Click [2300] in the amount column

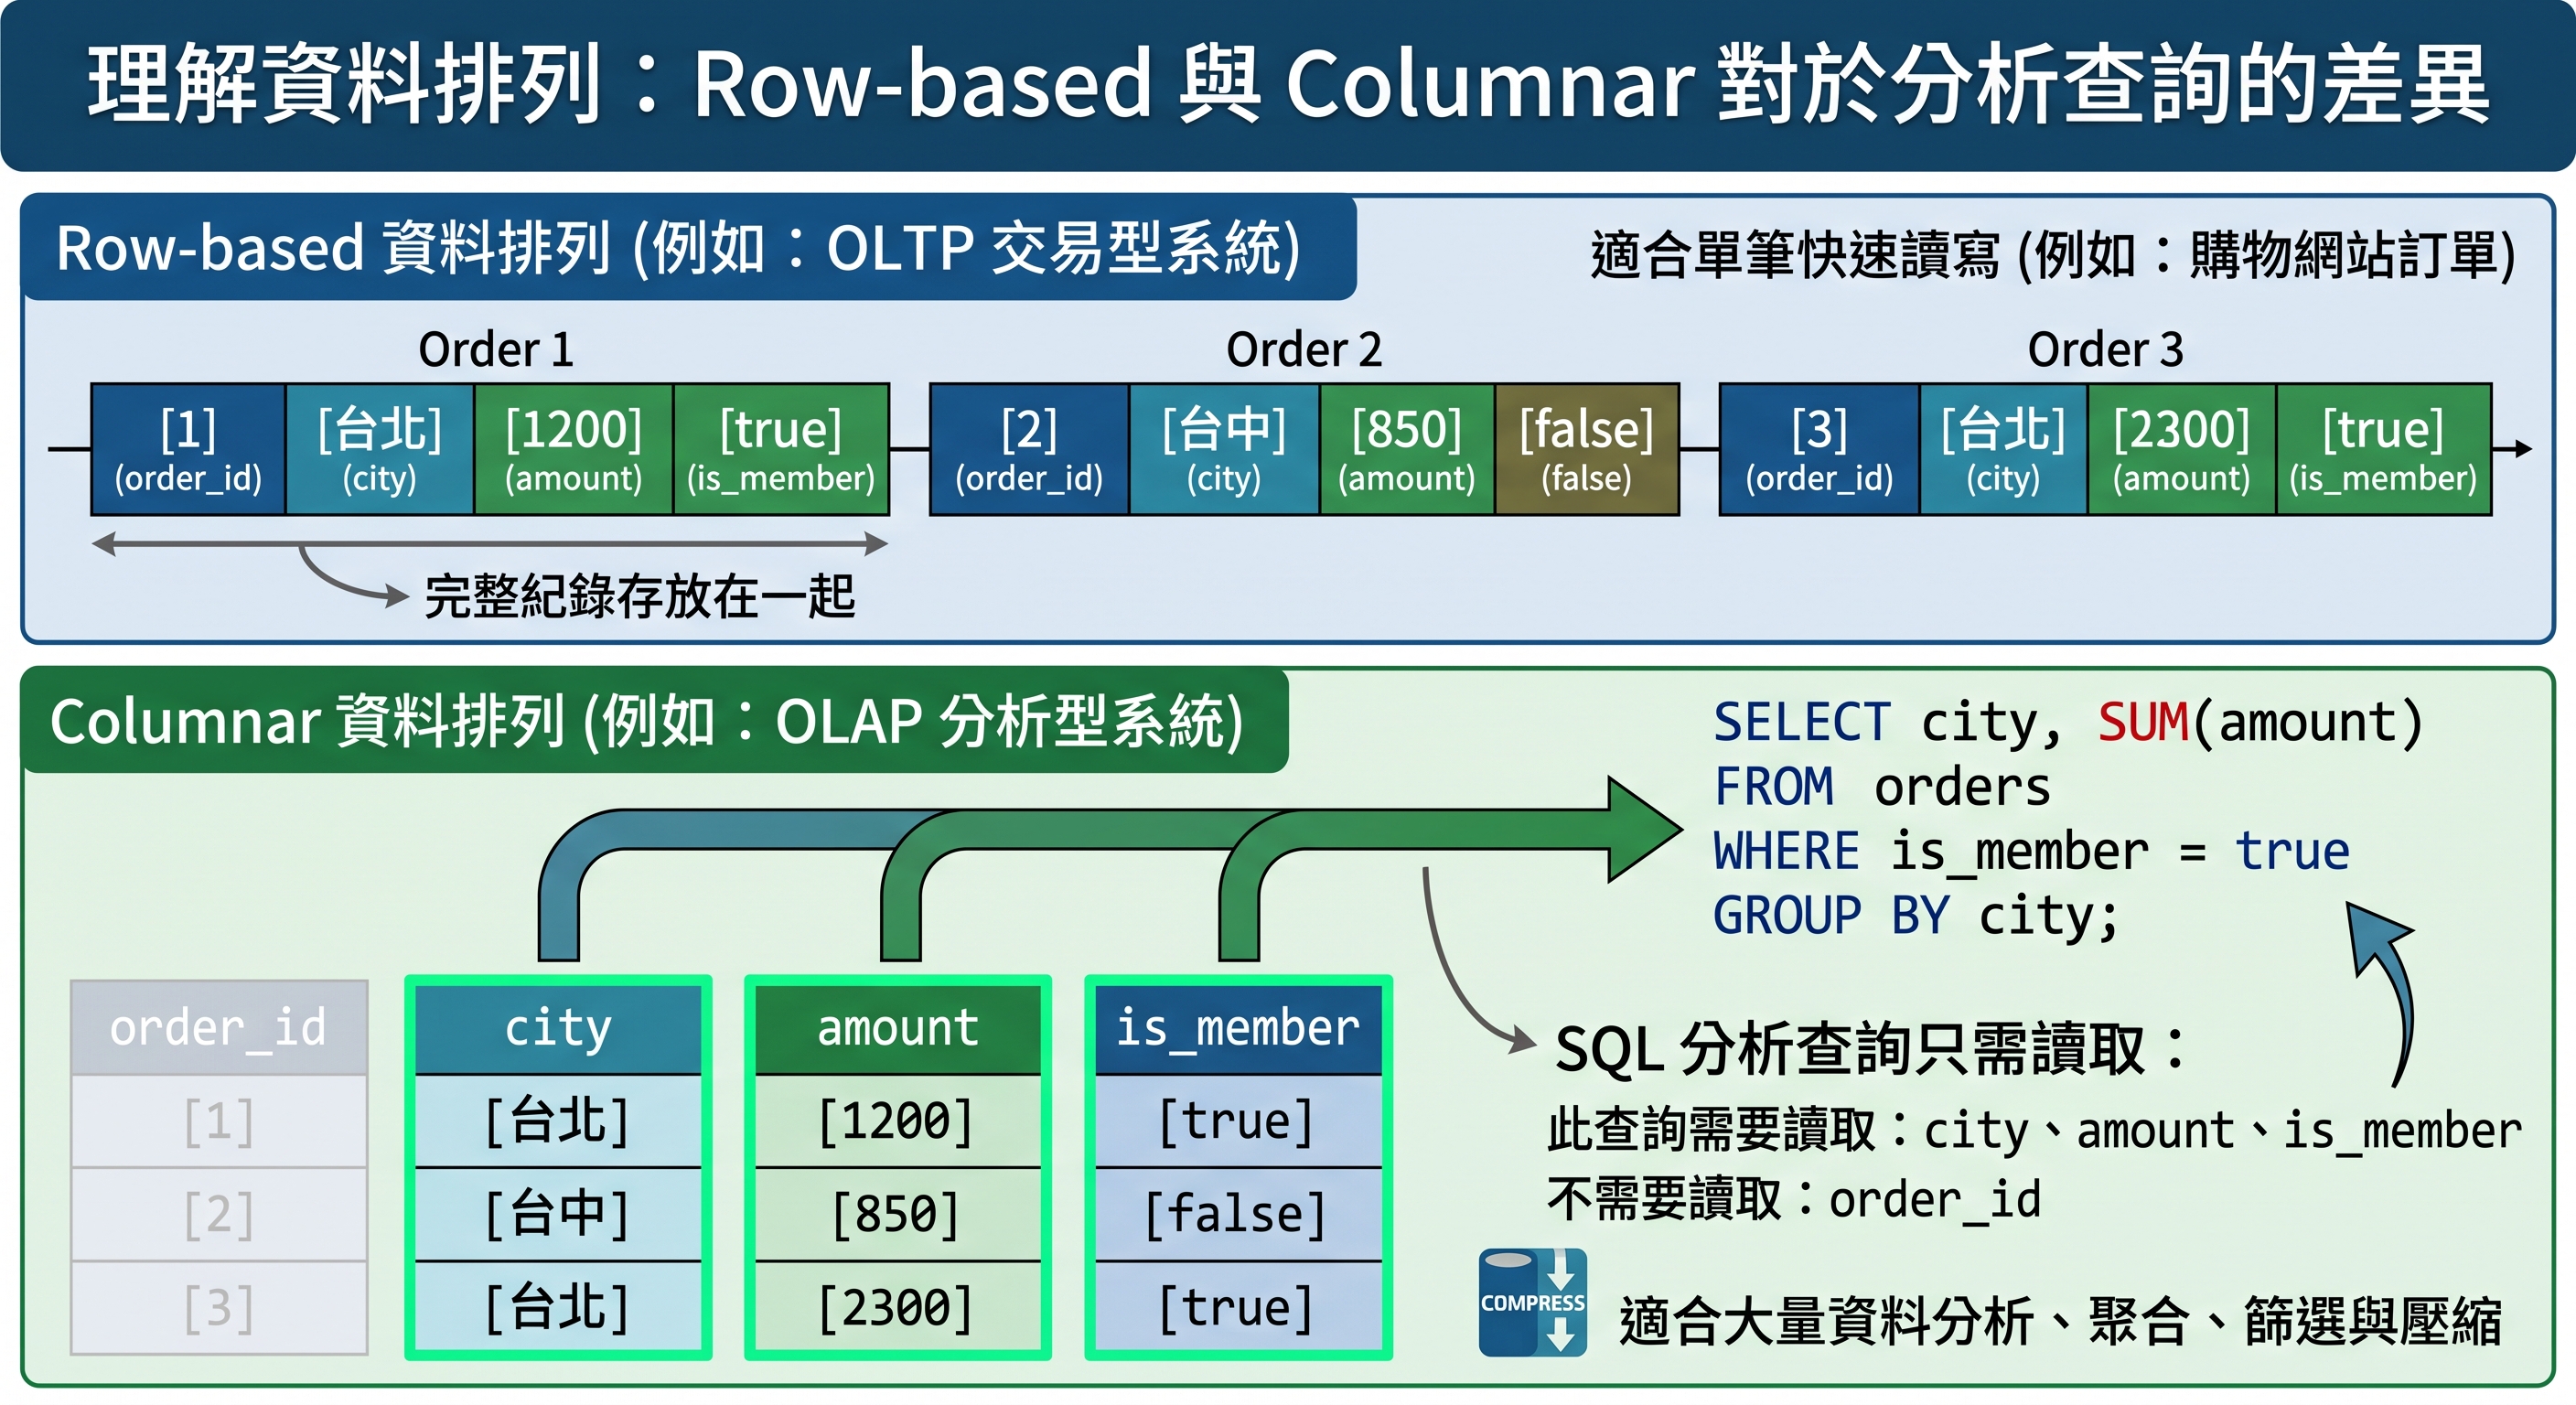click(898, 1307)
